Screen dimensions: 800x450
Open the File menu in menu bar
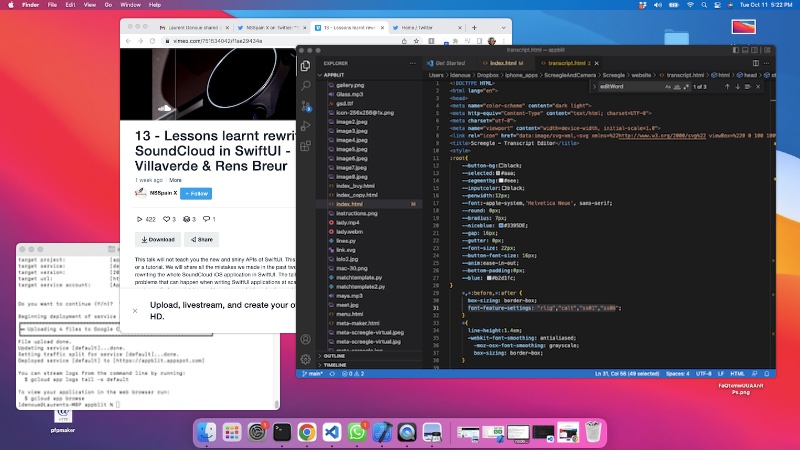(x=52, y=5)
